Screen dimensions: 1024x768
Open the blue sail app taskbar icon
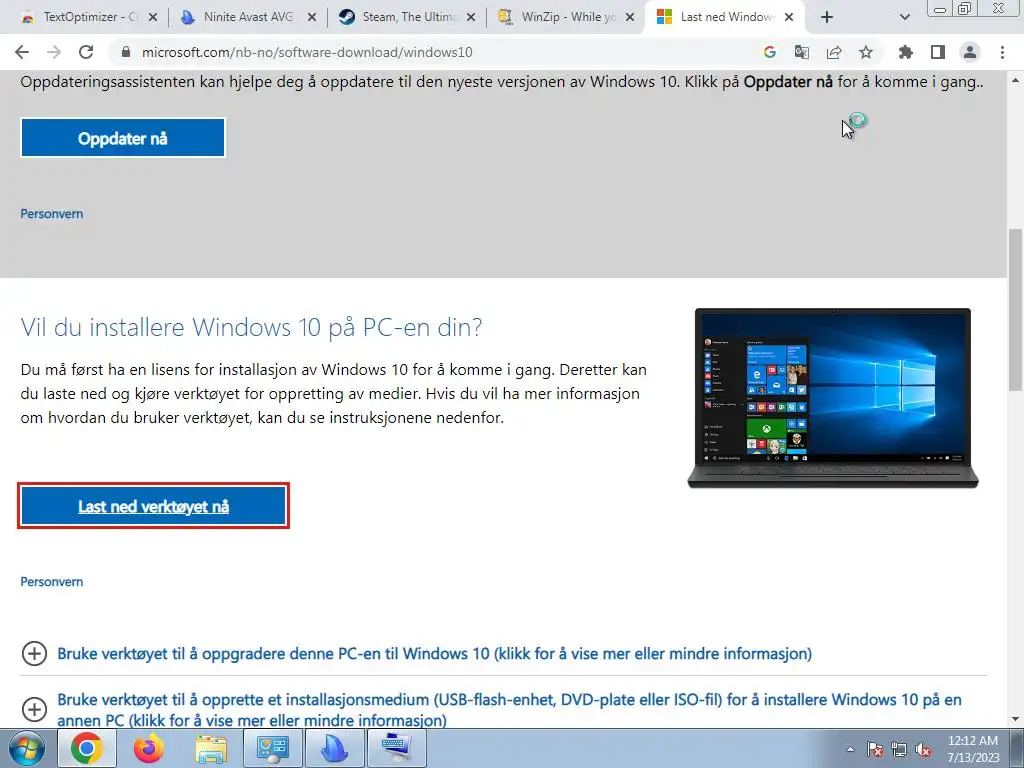[334, 748]
